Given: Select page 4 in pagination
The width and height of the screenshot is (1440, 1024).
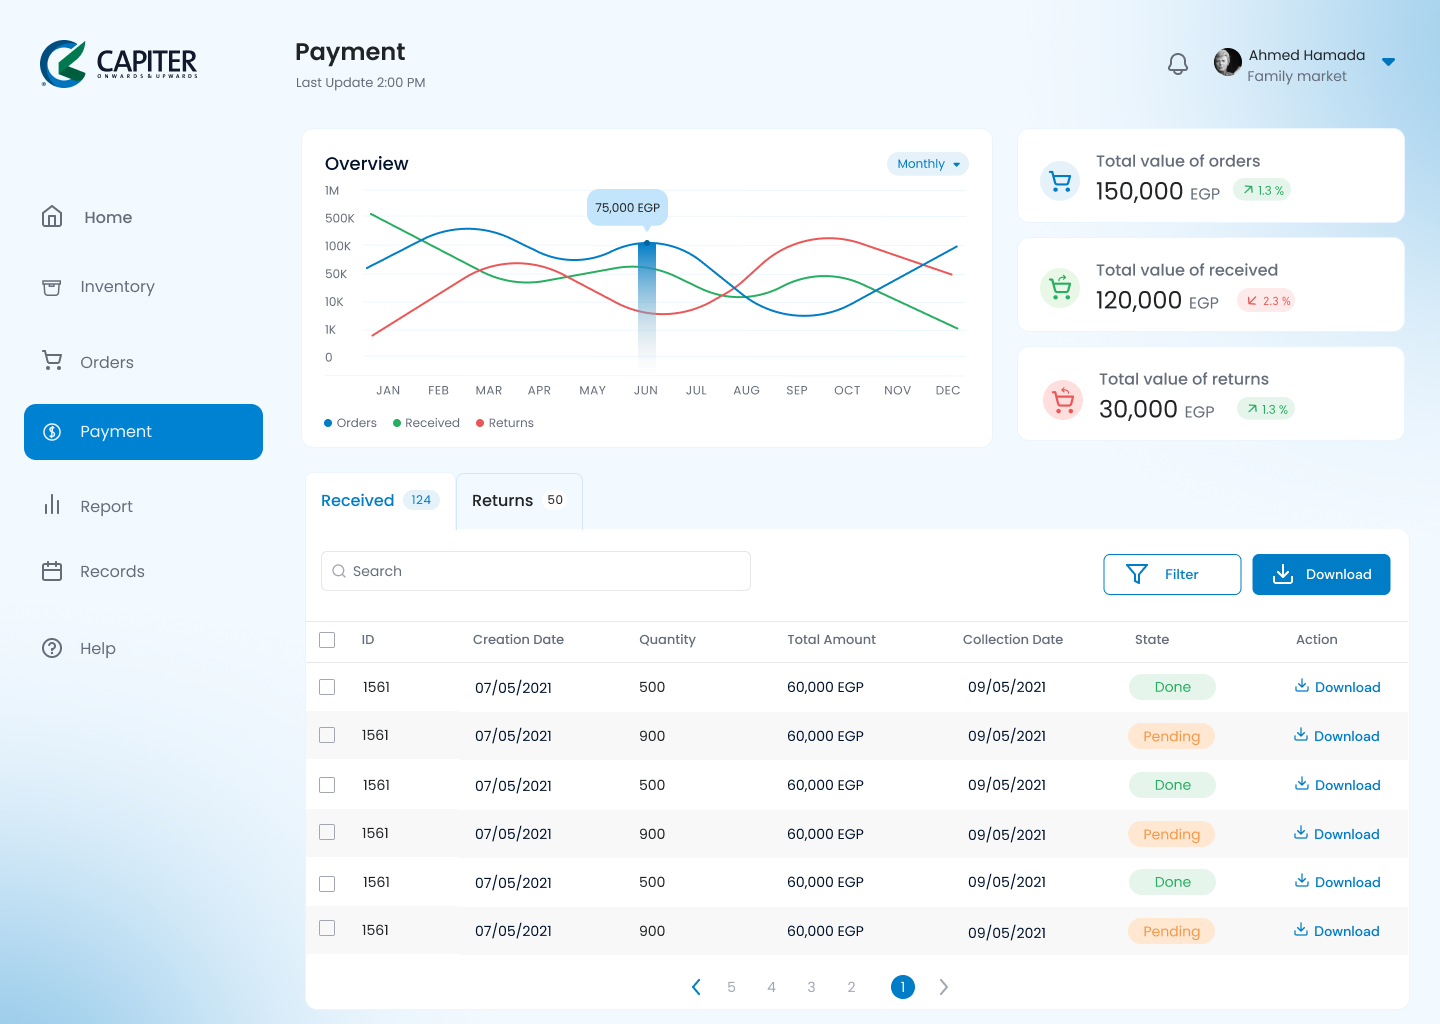Looking at the screenshot, I should 771,987.
